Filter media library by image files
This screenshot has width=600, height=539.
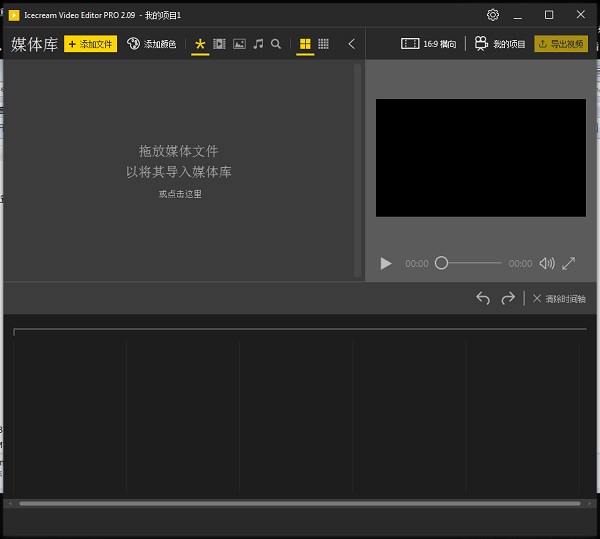pos(240,44)
